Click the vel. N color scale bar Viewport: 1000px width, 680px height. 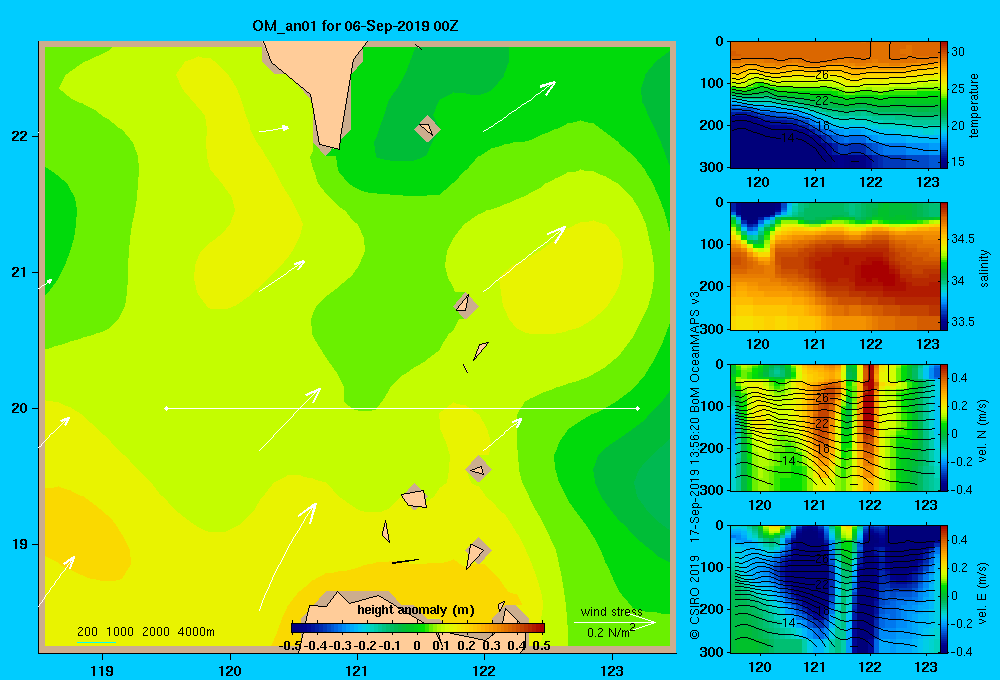[944, 427]
